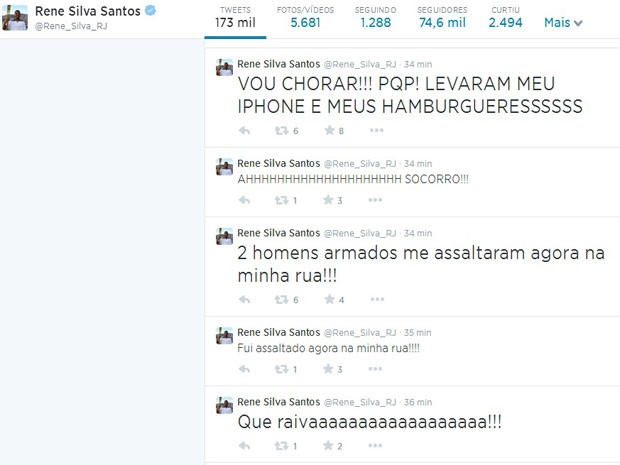Open more options on 2 homens armados tweet
The height and width of the screenshot is (465, 620).
[377, 299]
